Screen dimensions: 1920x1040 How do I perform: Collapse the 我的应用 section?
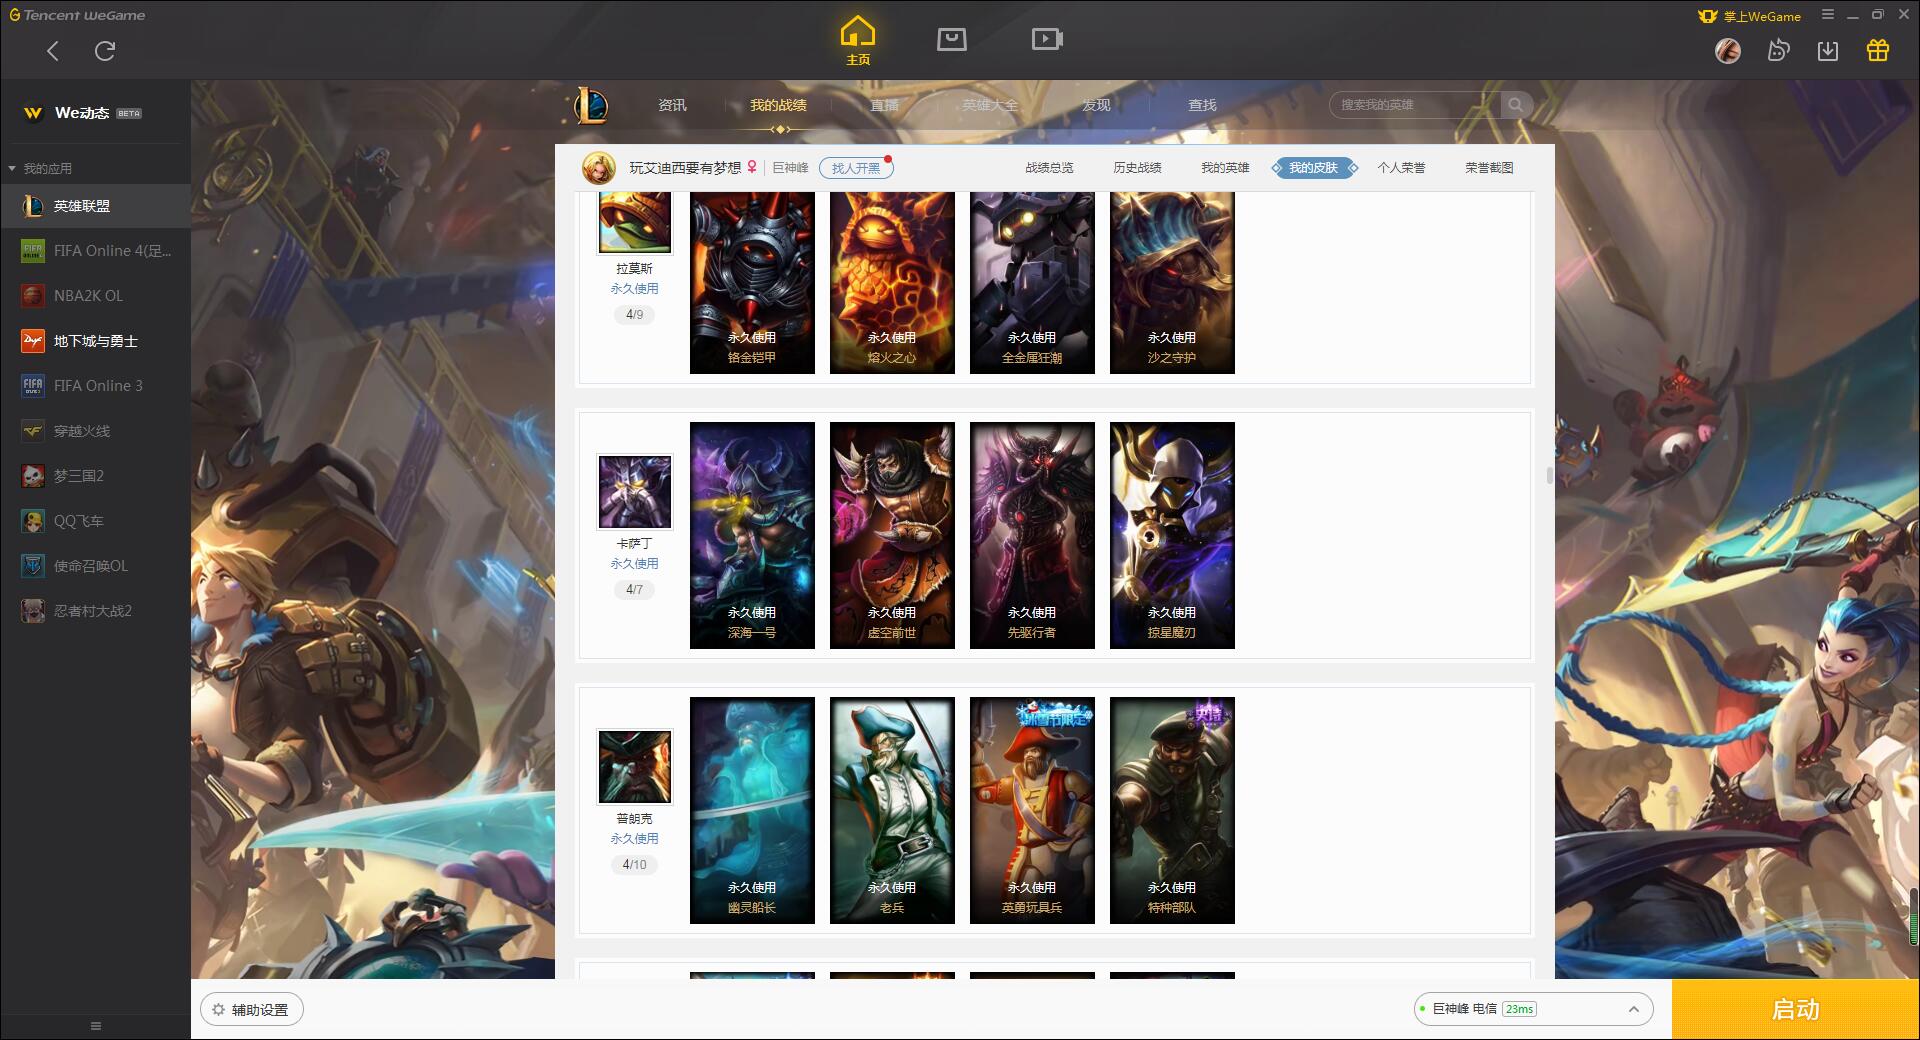point(40,168)
